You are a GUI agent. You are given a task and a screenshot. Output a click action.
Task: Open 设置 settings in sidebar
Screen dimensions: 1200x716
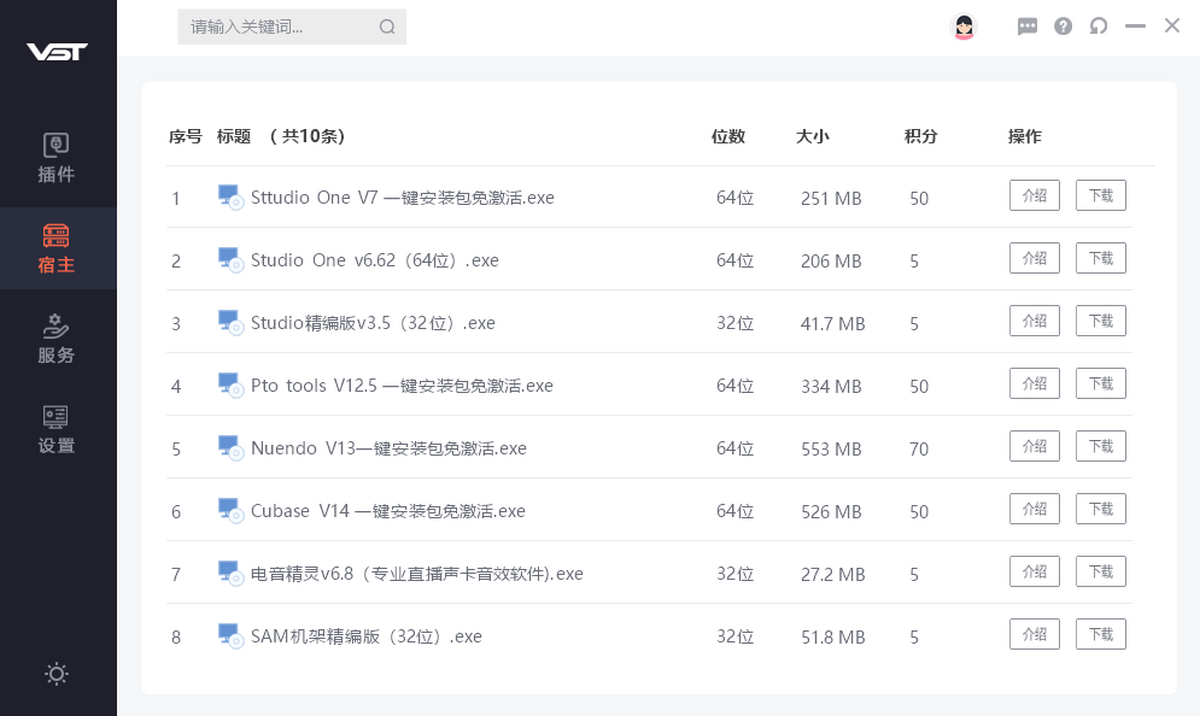57,430
